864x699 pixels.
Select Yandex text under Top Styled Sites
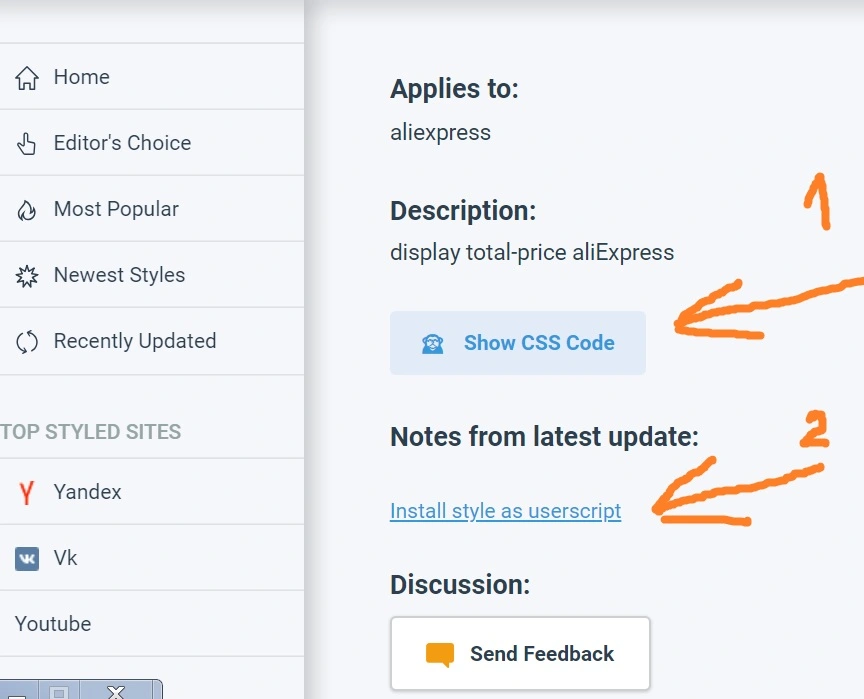pos(88,492)
